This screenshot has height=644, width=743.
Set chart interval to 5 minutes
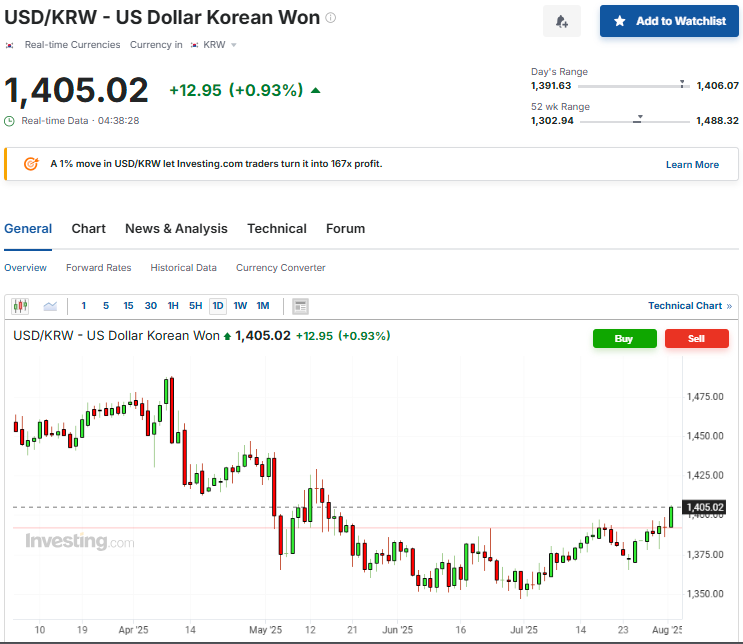[106, 306]
